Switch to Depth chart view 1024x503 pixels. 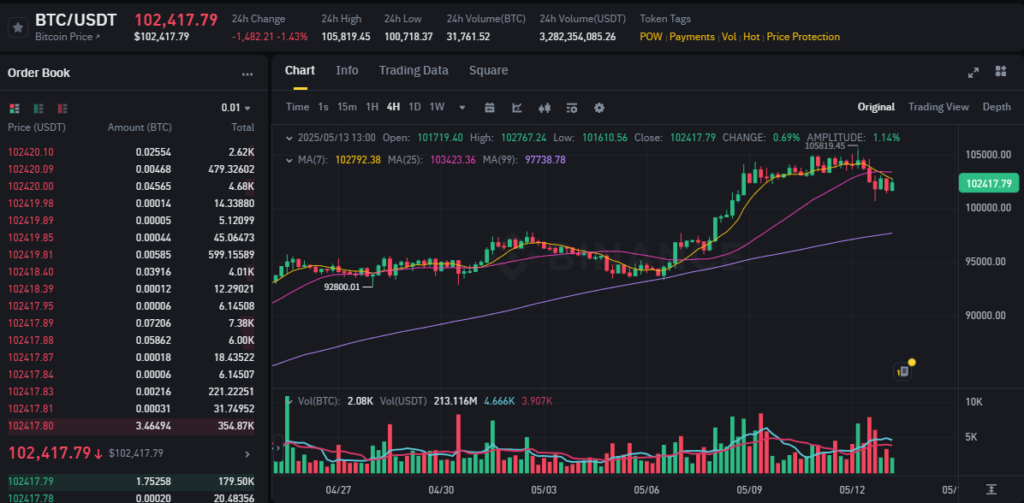pos(997,107)
